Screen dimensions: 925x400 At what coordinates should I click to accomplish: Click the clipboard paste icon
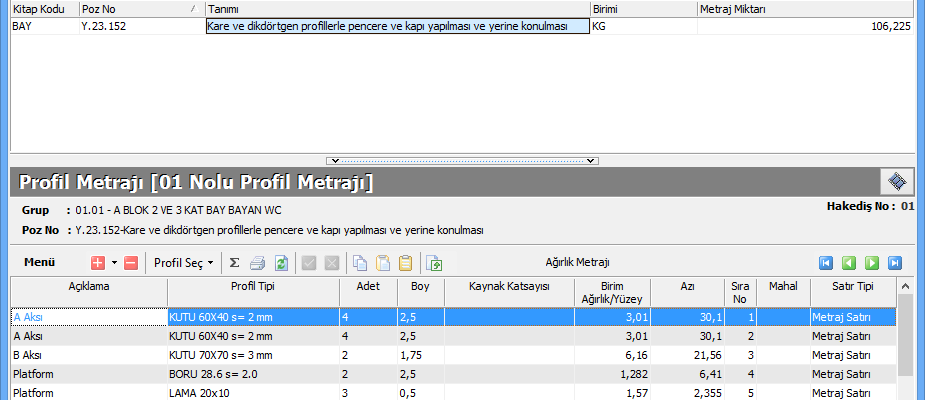click(x=405, y=263)
